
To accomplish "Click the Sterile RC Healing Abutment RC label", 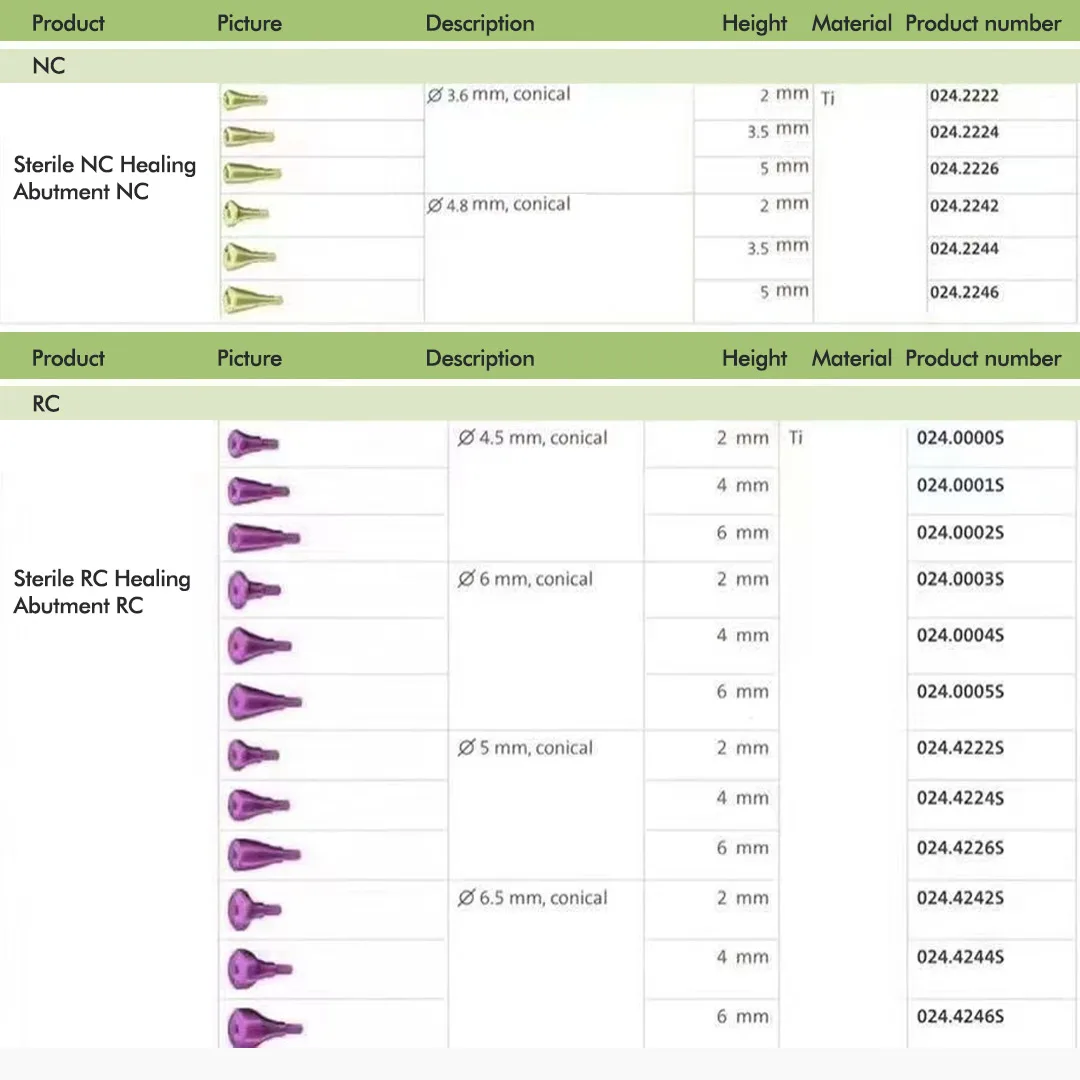I will [102, 592].
